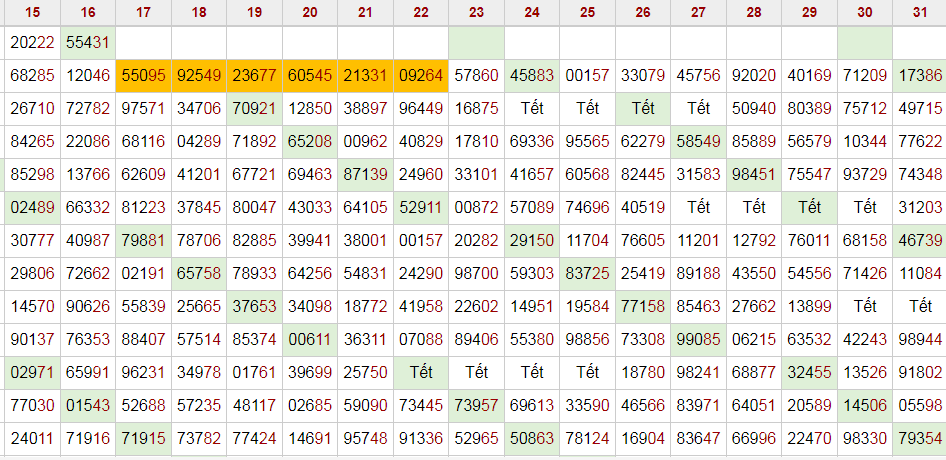
Task: Select the green cell showing 79354
Action: point(920,438)
